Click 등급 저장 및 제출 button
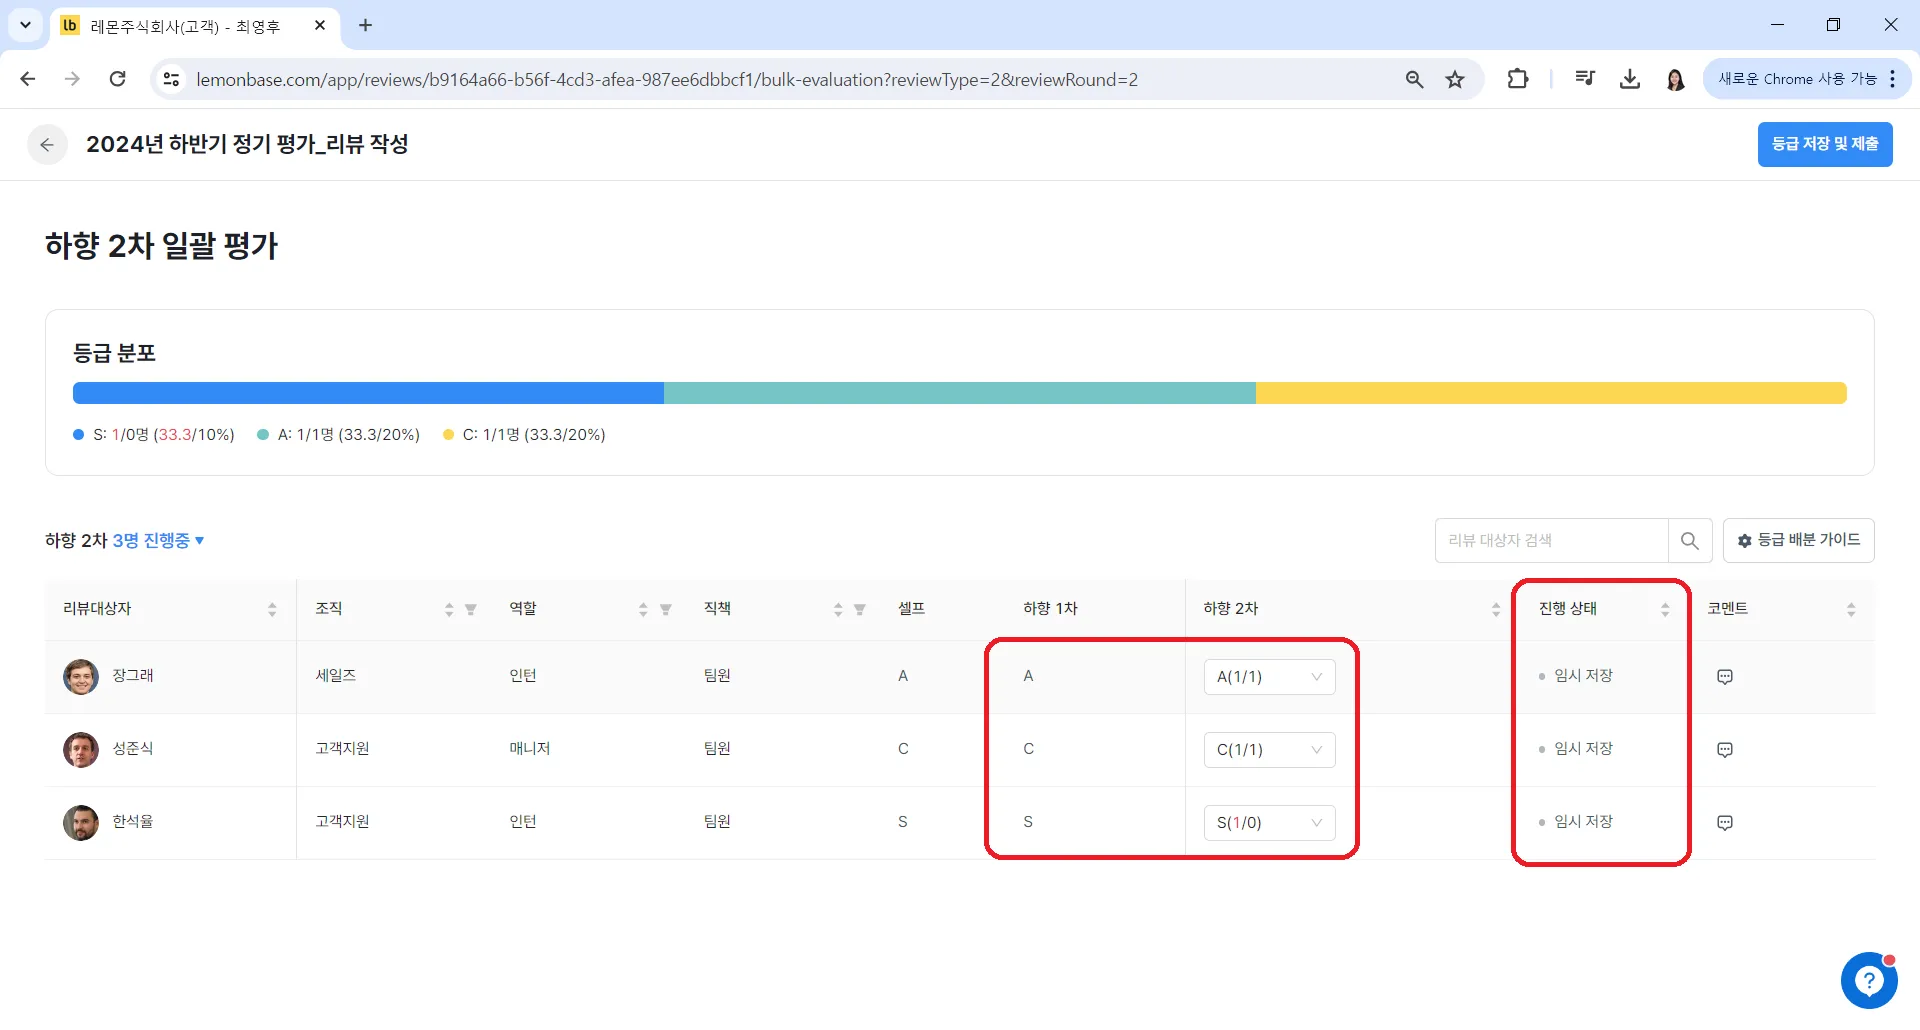 [x=1825, y=144]
